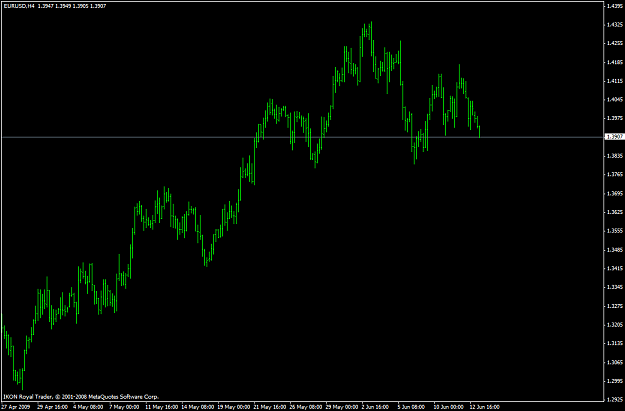Image resolution: width=625 pixels, height=411 pixels.
Task: Click the 1.4115 price axis label
Action: (615, 81)
